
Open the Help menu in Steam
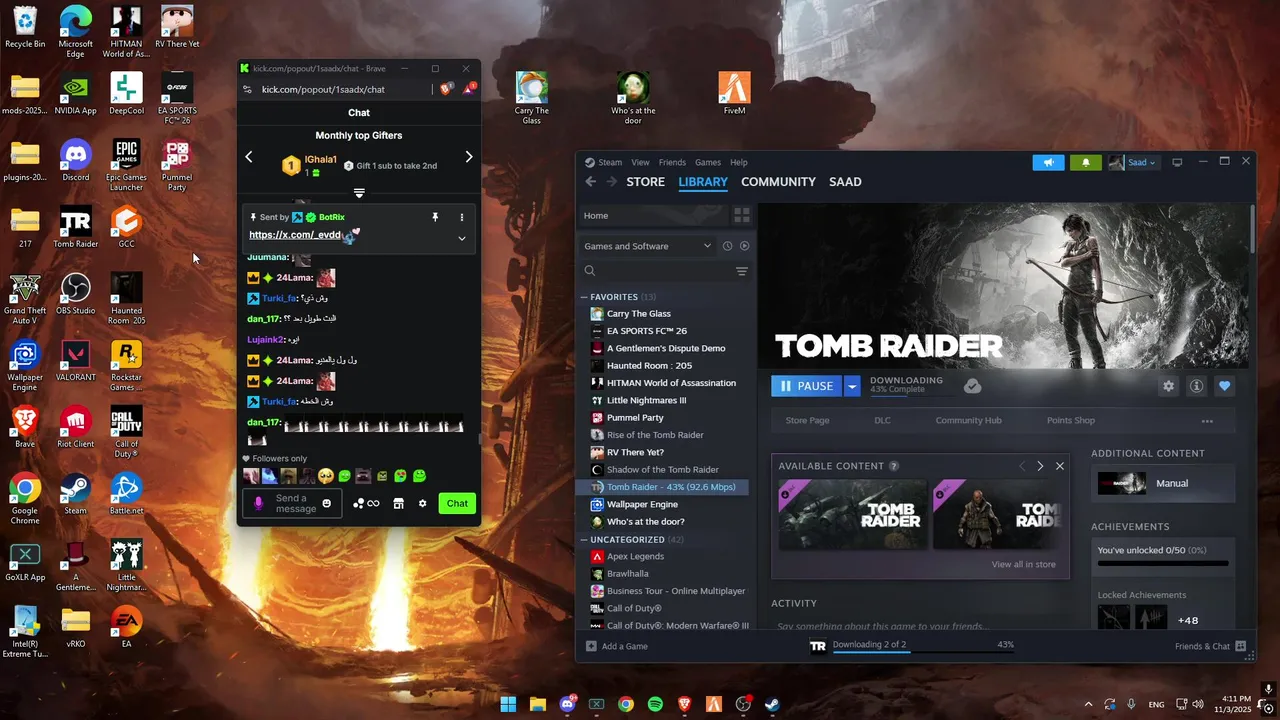click(739, 162)
